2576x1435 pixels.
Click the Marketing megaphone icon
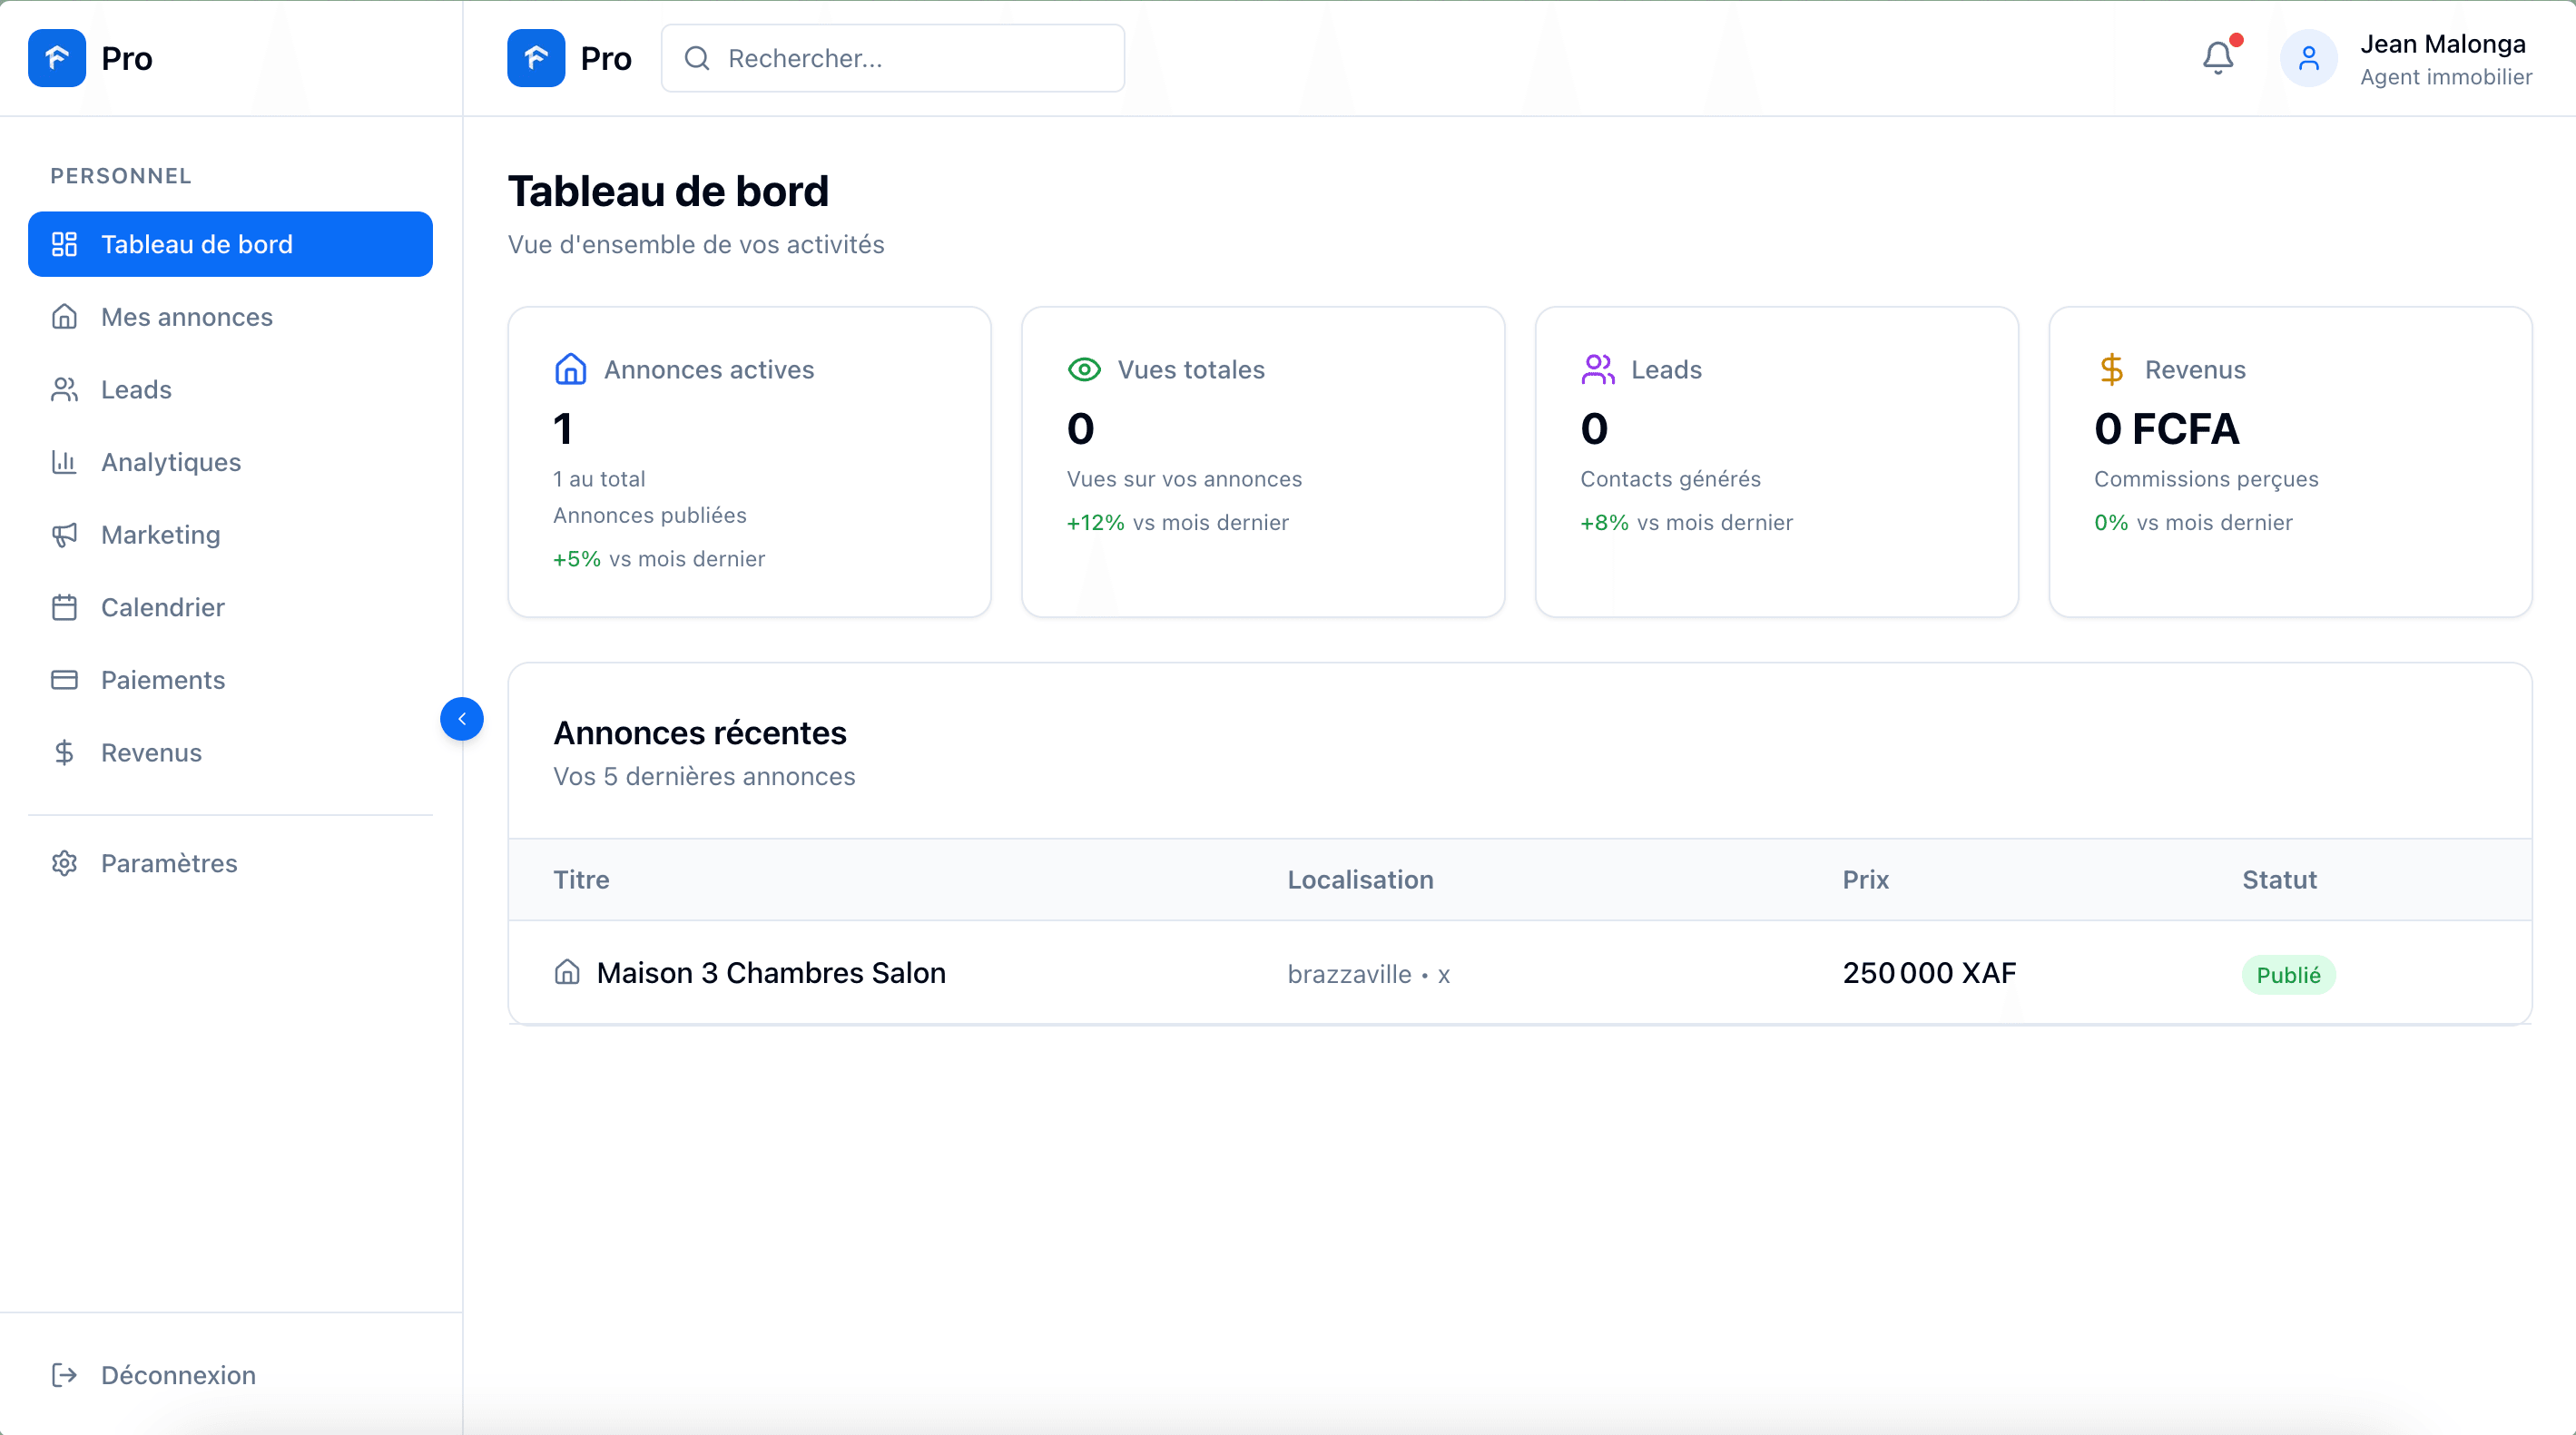[x=65, y=534]
